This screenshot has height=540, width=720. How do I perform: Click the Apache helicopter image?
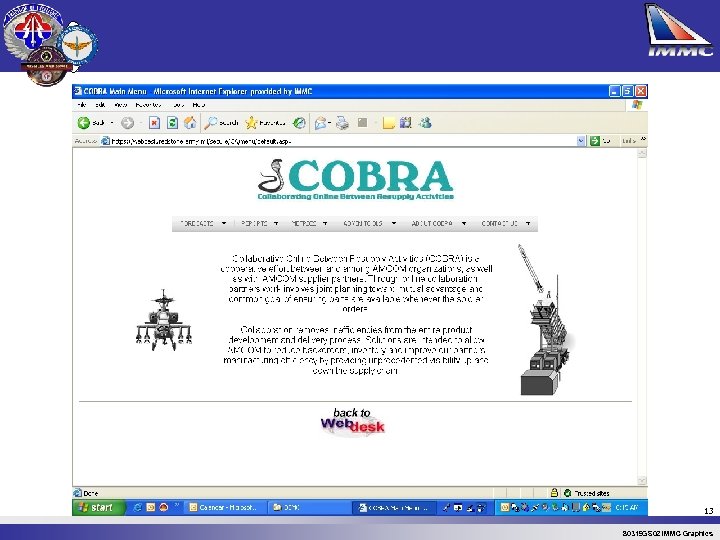tap(164, 321)
